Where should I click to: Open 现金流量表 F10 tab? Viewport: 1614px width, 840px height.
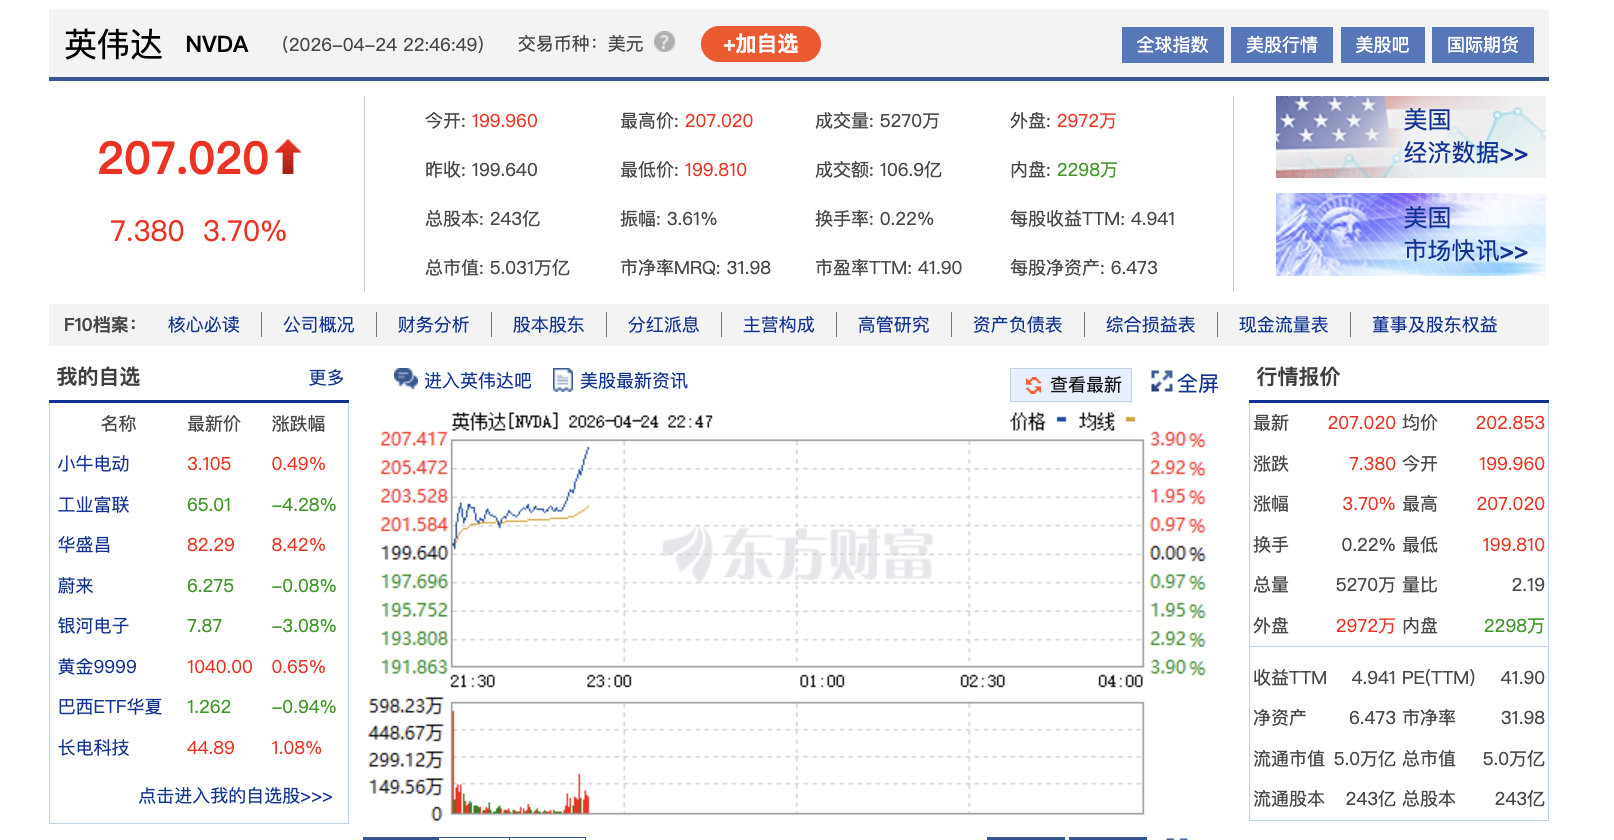pos(1284,325)
